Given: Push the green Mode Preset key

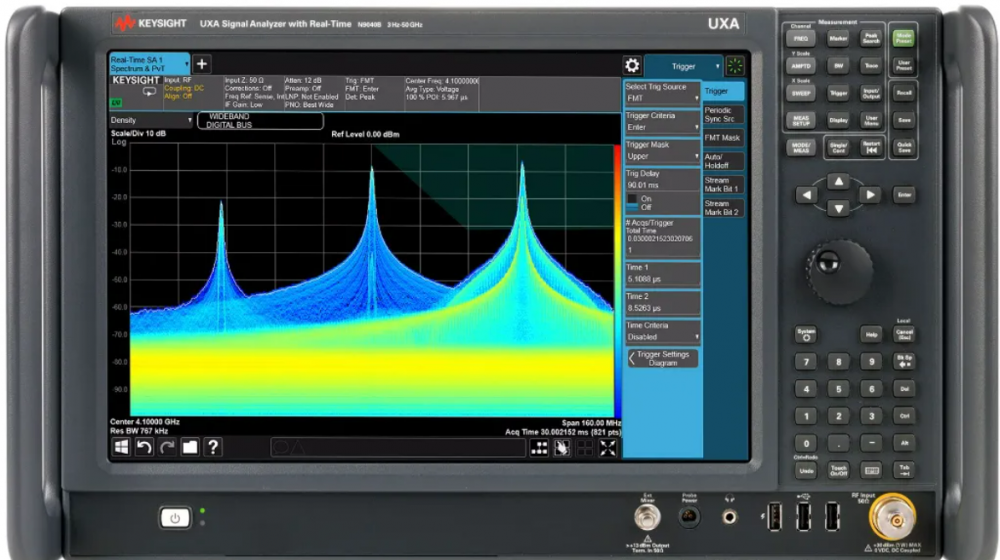Looking at the screenshot, I should [904, 38].
